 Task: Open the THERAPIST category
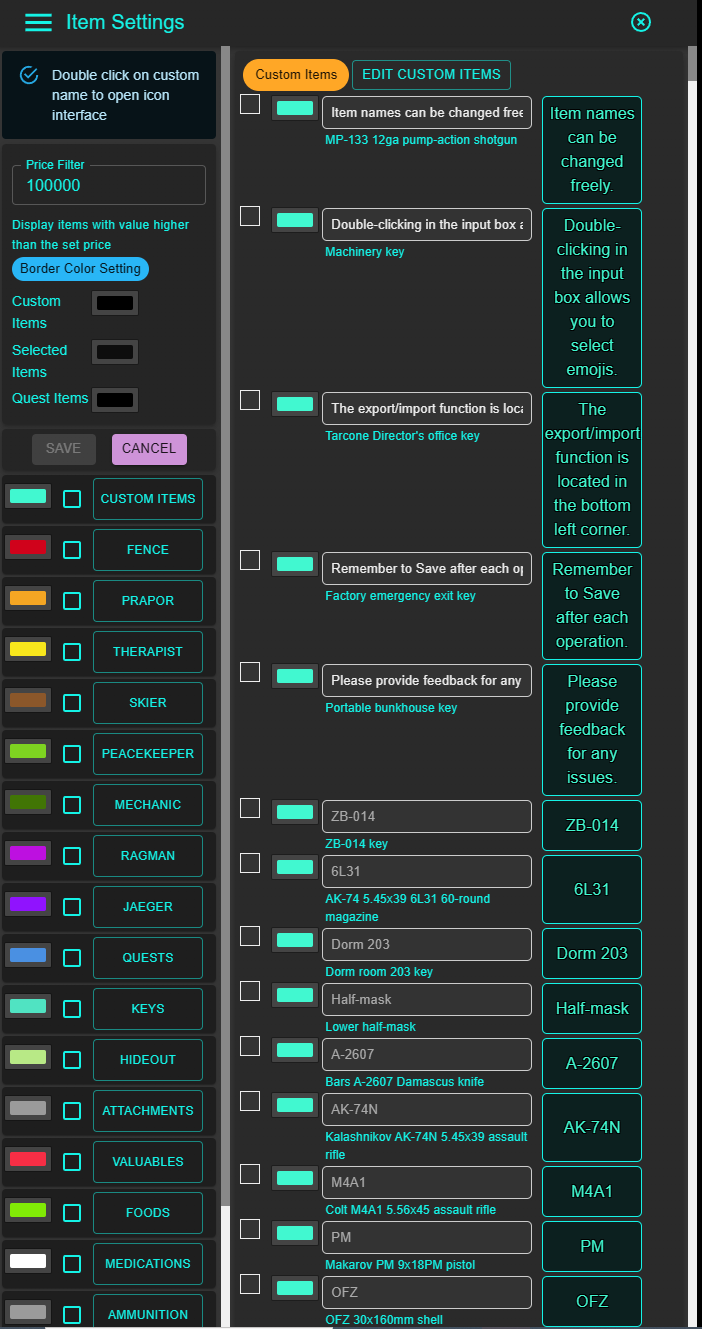[x=148, y=651]
